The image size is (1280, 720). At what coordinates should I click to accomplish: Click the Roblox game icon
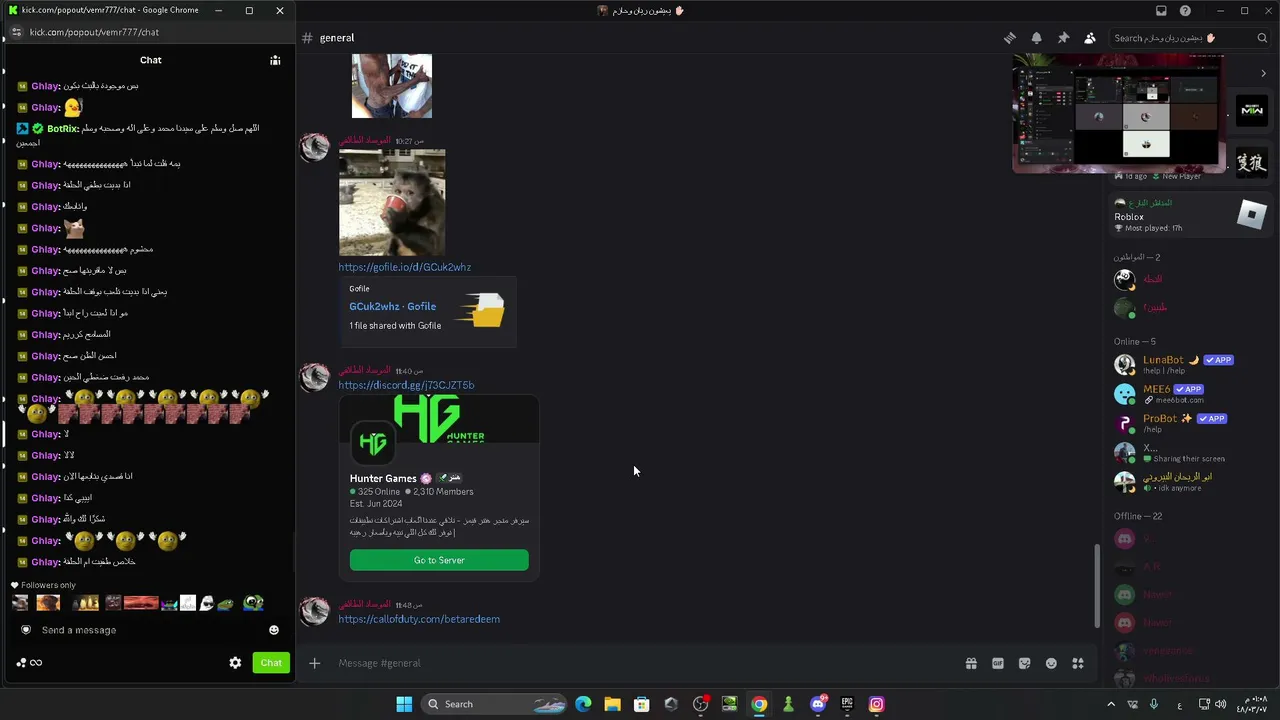coord(1251,214)
